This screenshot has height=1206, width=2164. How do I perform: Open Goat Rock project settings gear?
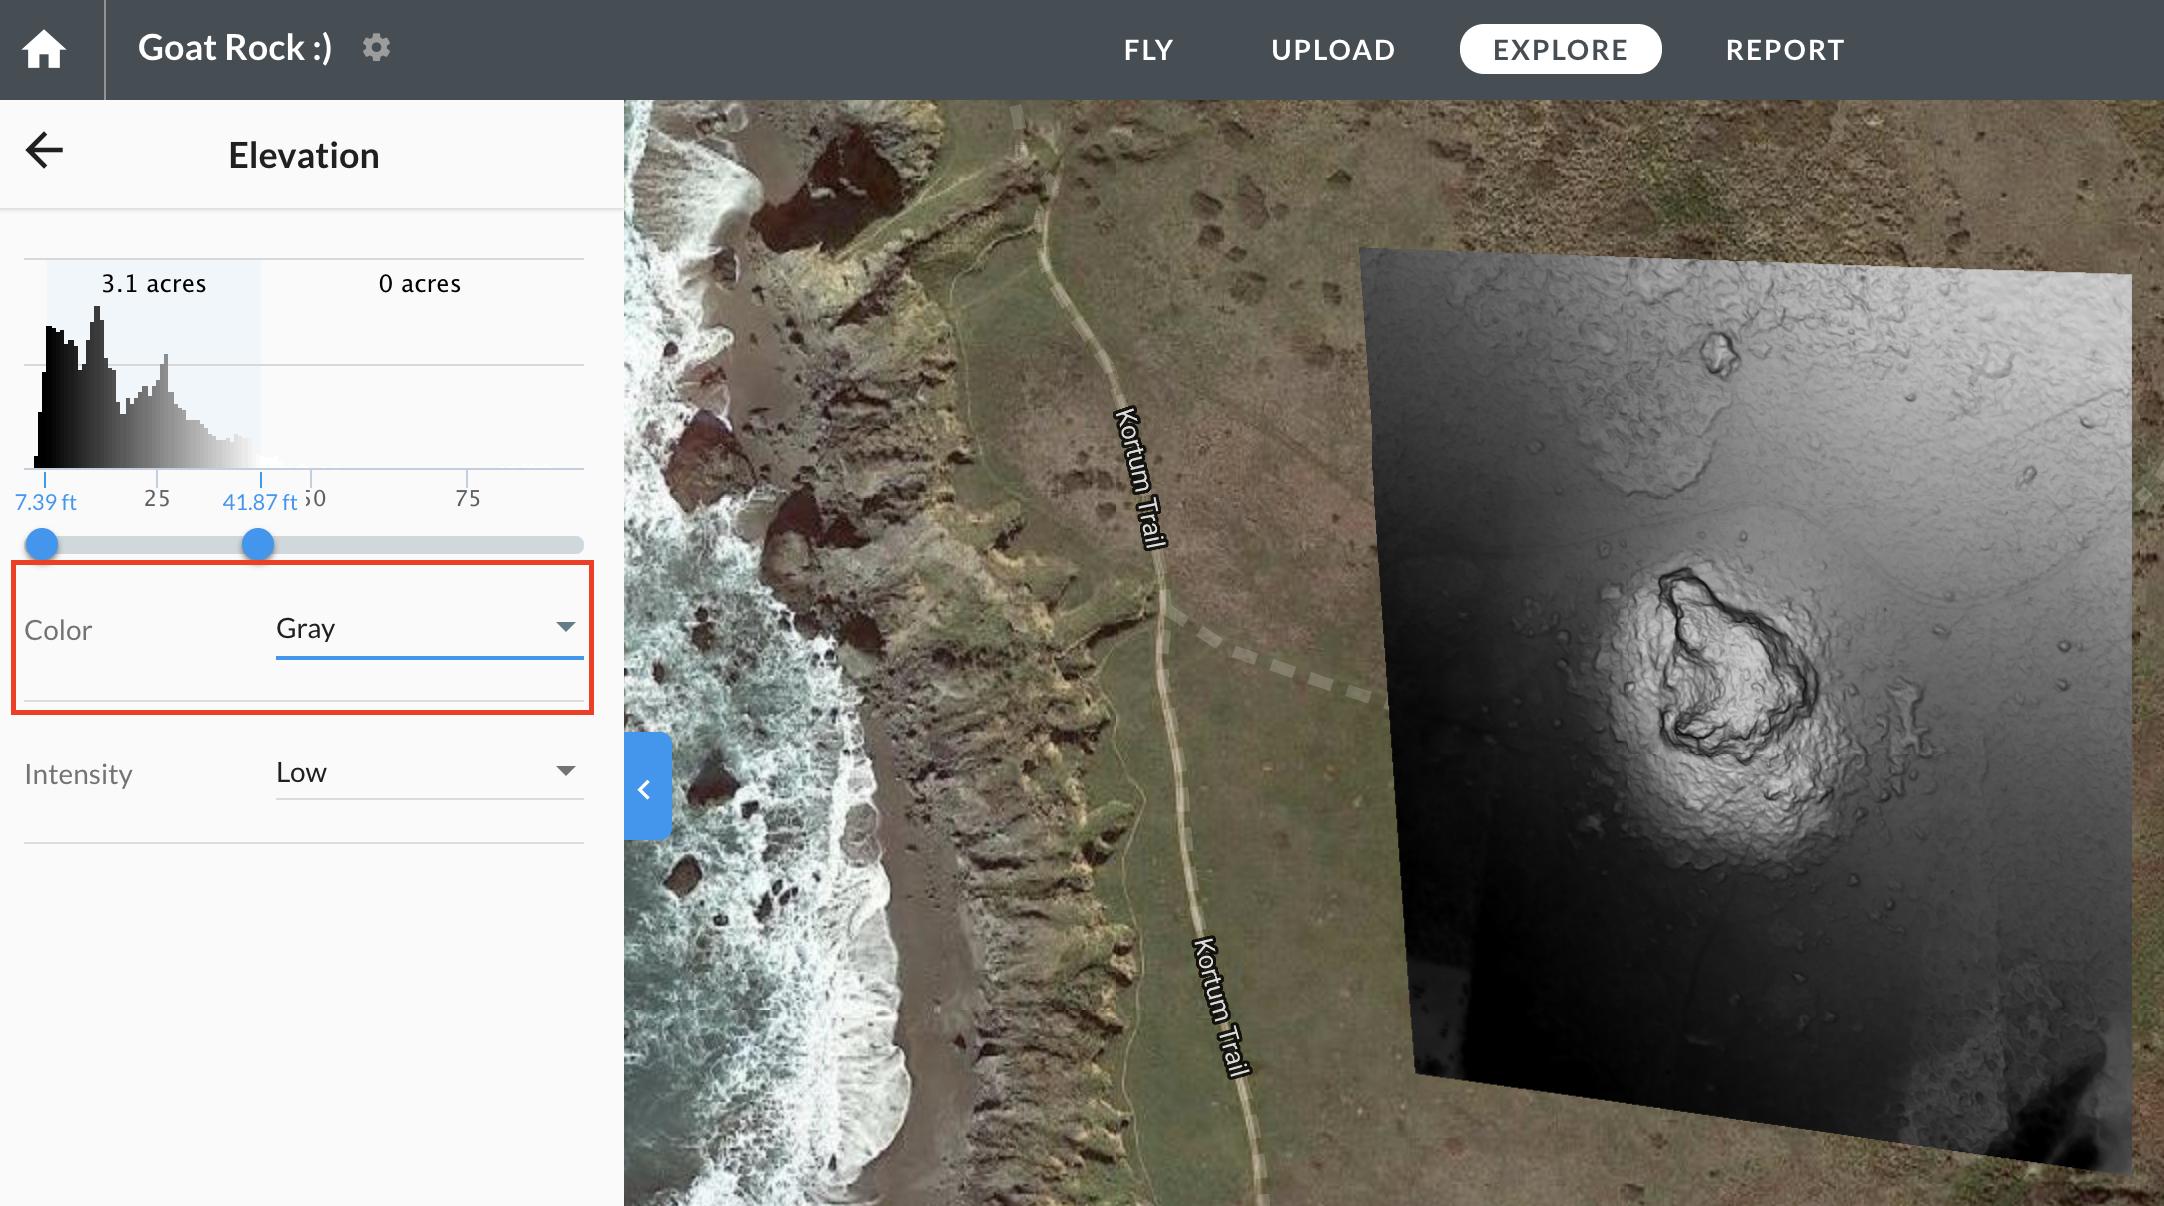click(x=376, y=48)
